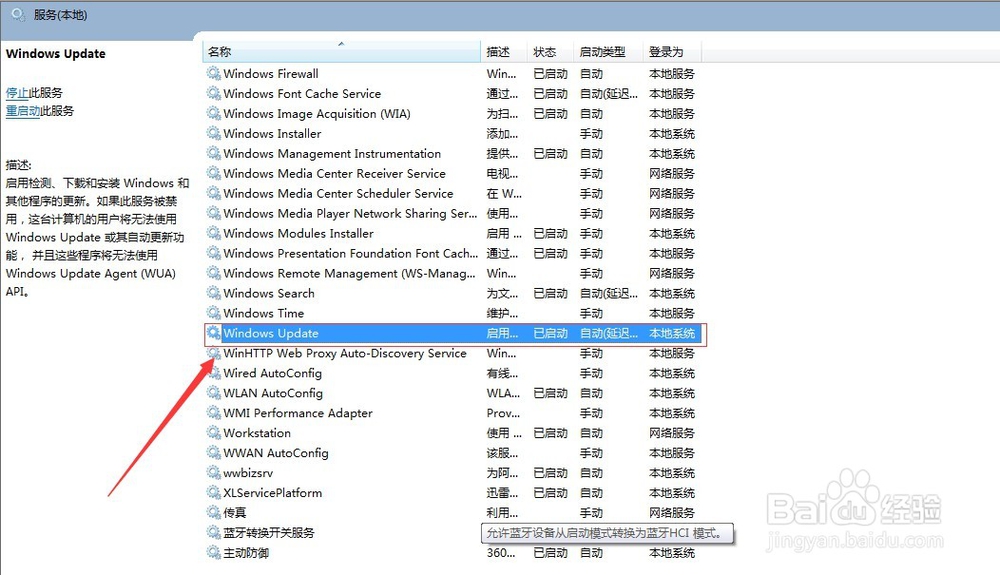Screen dimensions: 1000x575
Task: Select the WWAN AutoConfig service name
Action: point(276,453)
